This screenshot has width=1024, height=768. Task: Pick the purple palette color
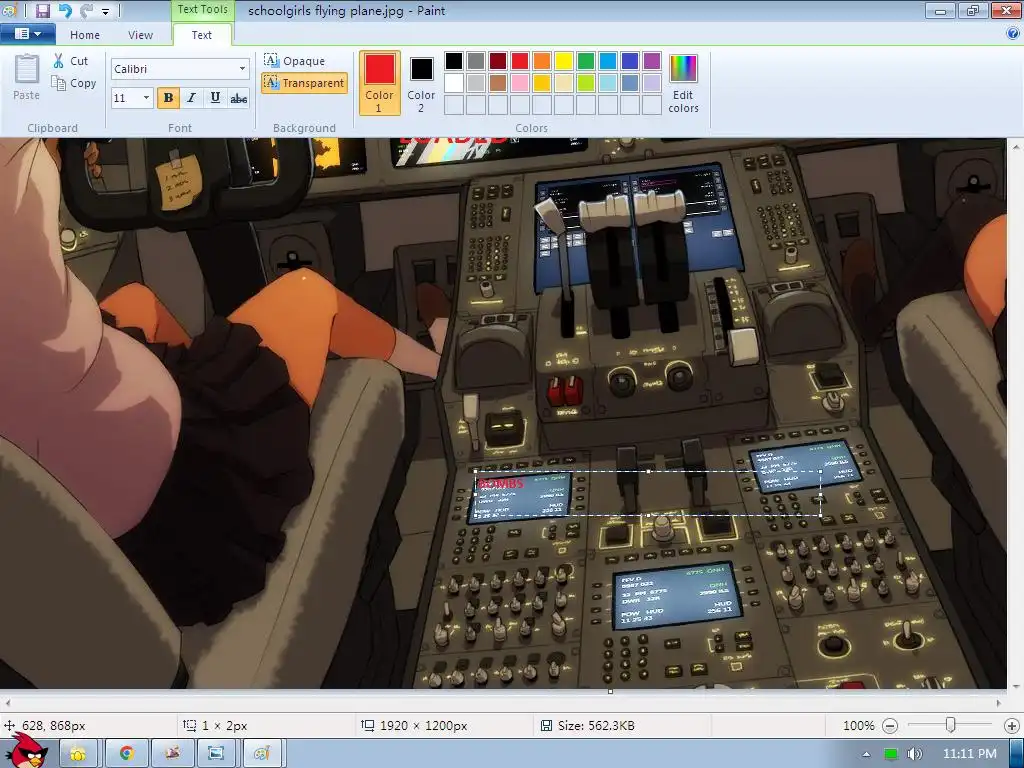point(652,61)
